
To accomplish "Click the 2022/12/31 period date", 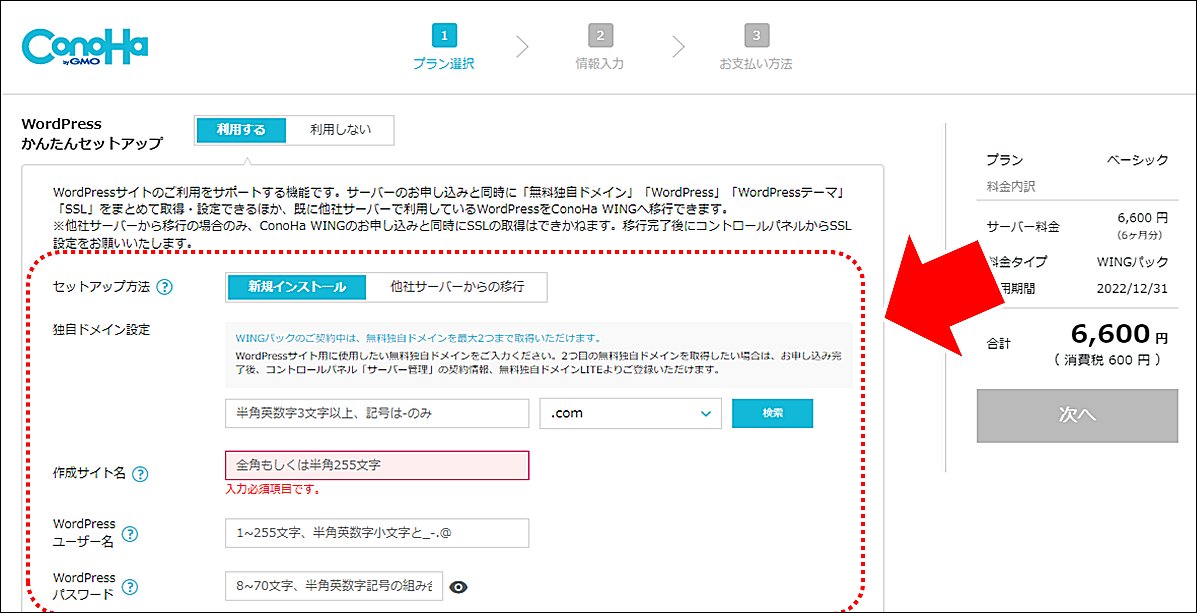I will [1132, 289].
